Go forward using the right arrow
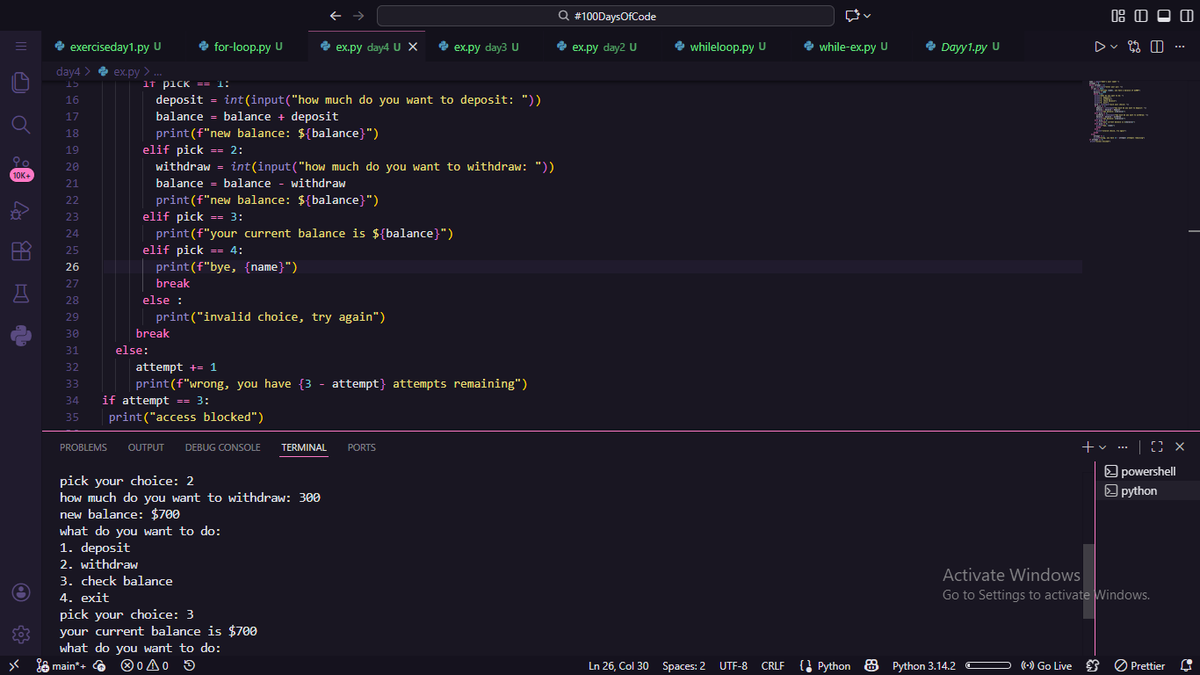This screenshot has width=1200, height=675. pos(359,15)
